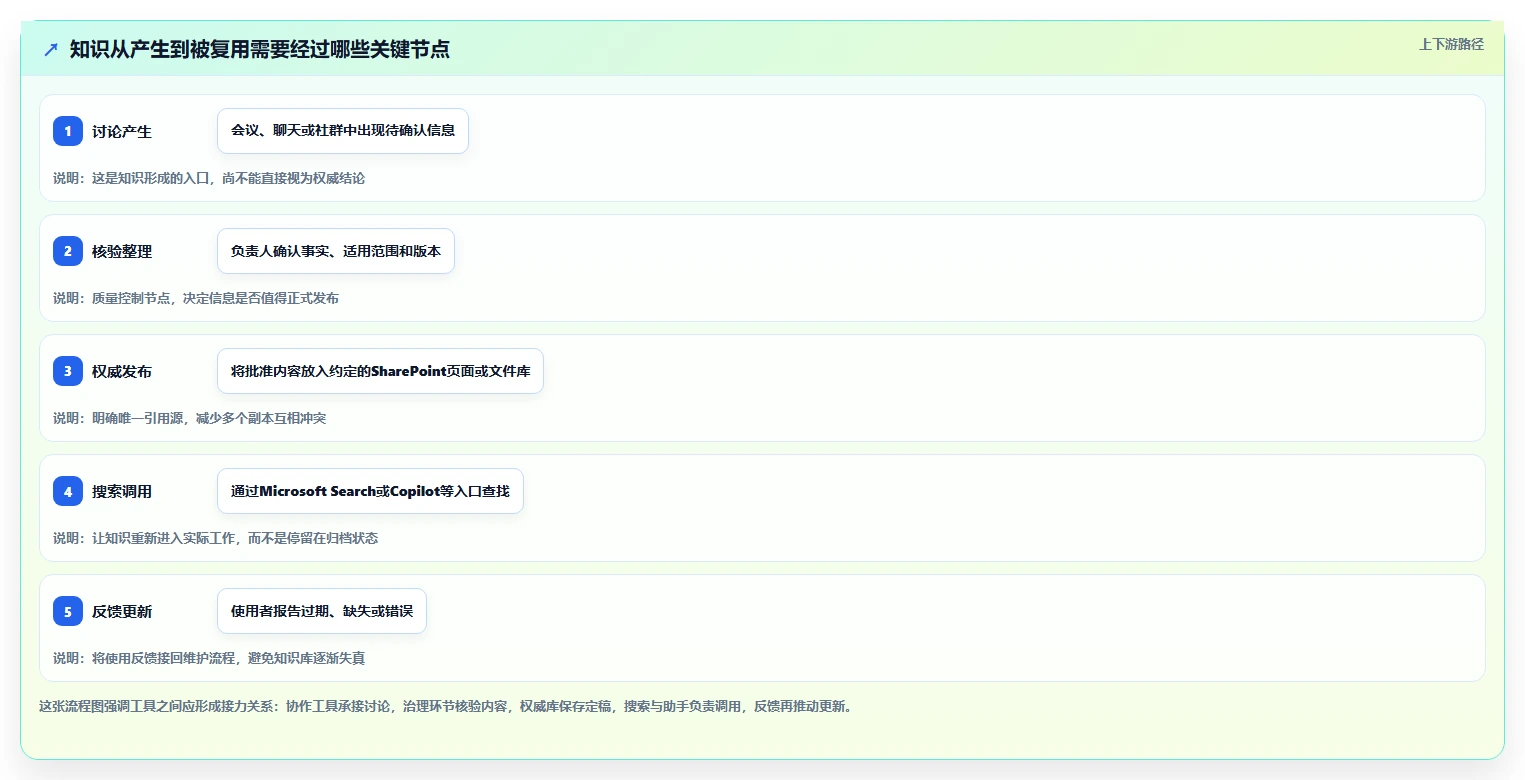Click the 核验整理 step title
Screen dimensions: 1525x780
point(122,252)
